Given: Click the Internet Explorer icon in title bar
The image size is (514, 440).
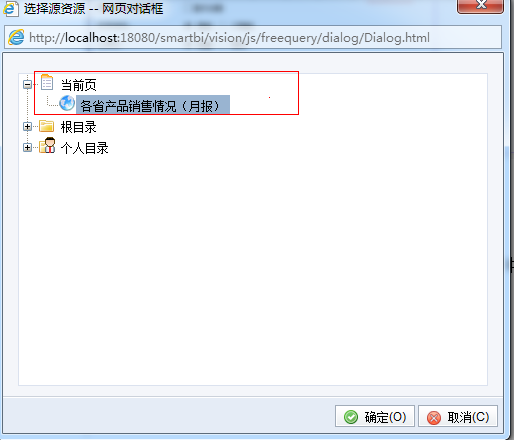Looking at the screenshot, I should click(x=11, y=8).
